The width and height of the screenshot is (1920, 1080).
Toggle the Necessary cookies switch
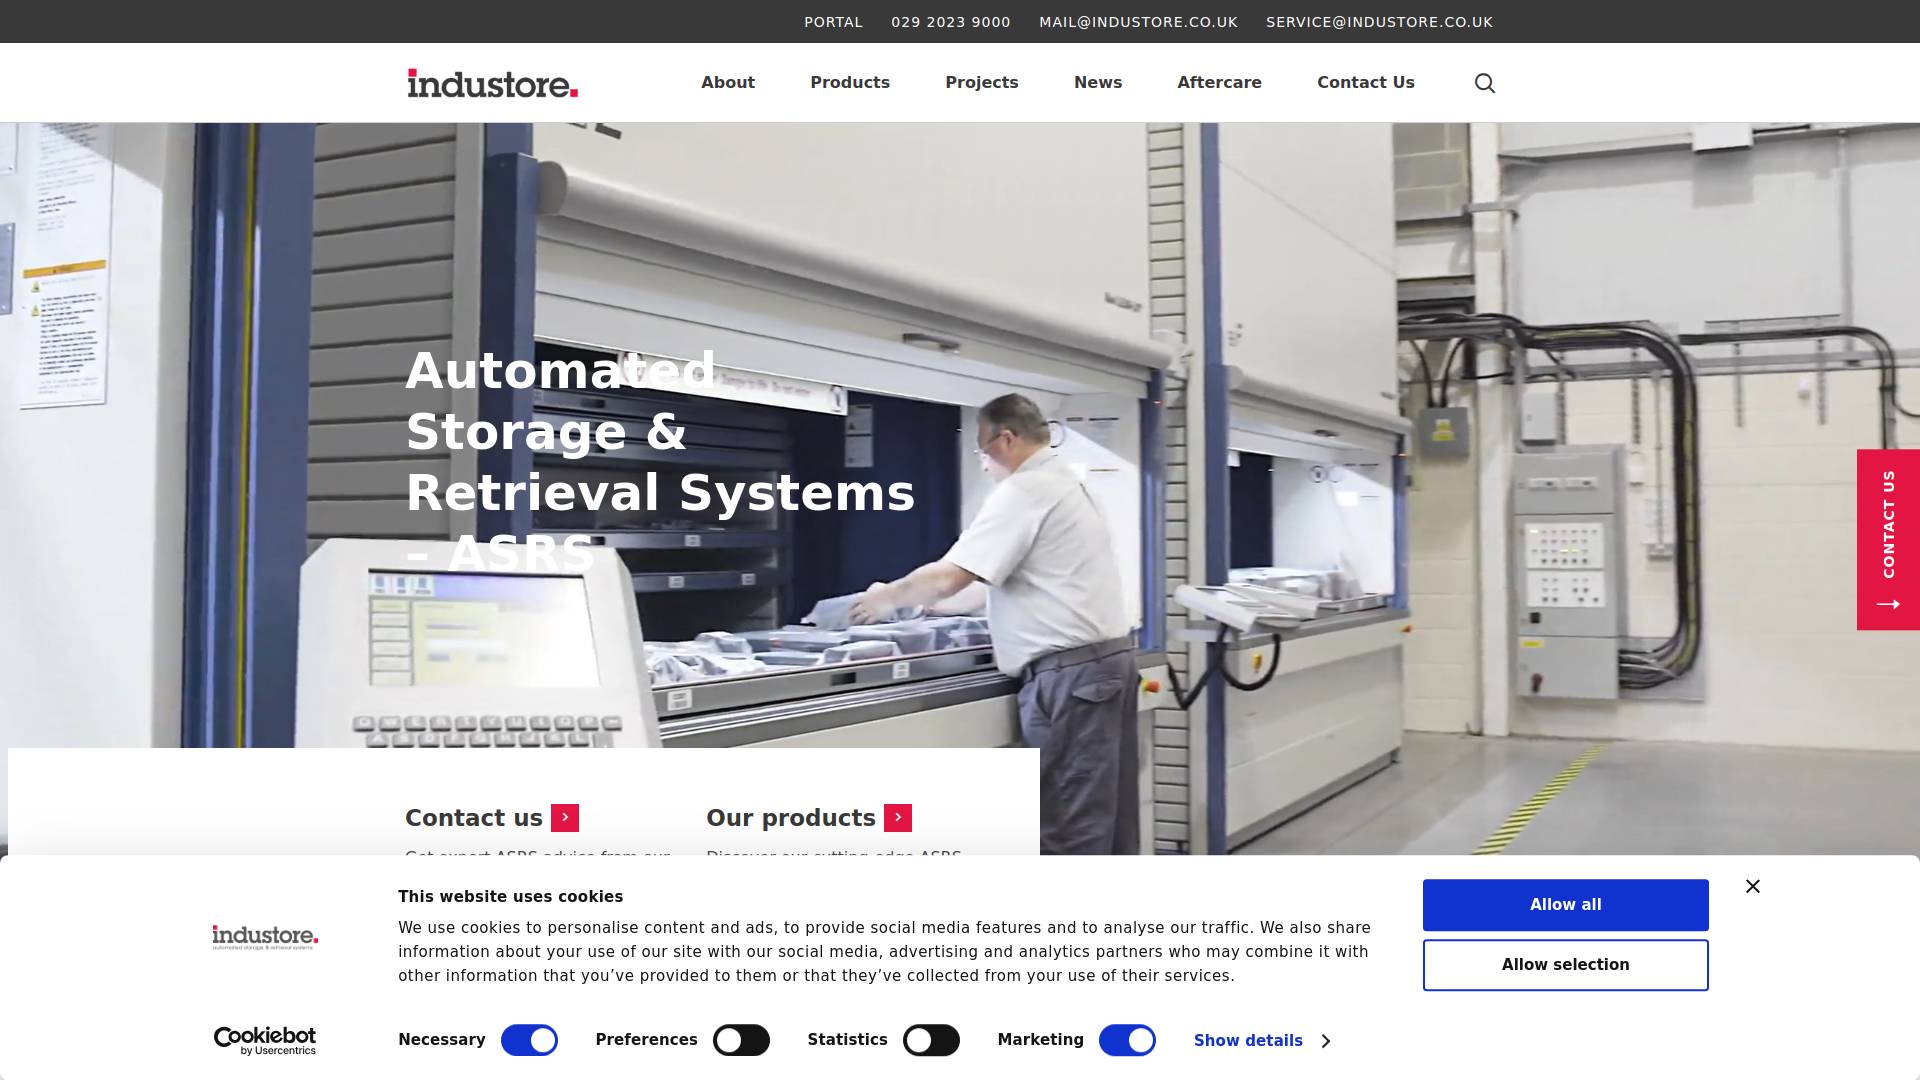(x=529, y=1041)
